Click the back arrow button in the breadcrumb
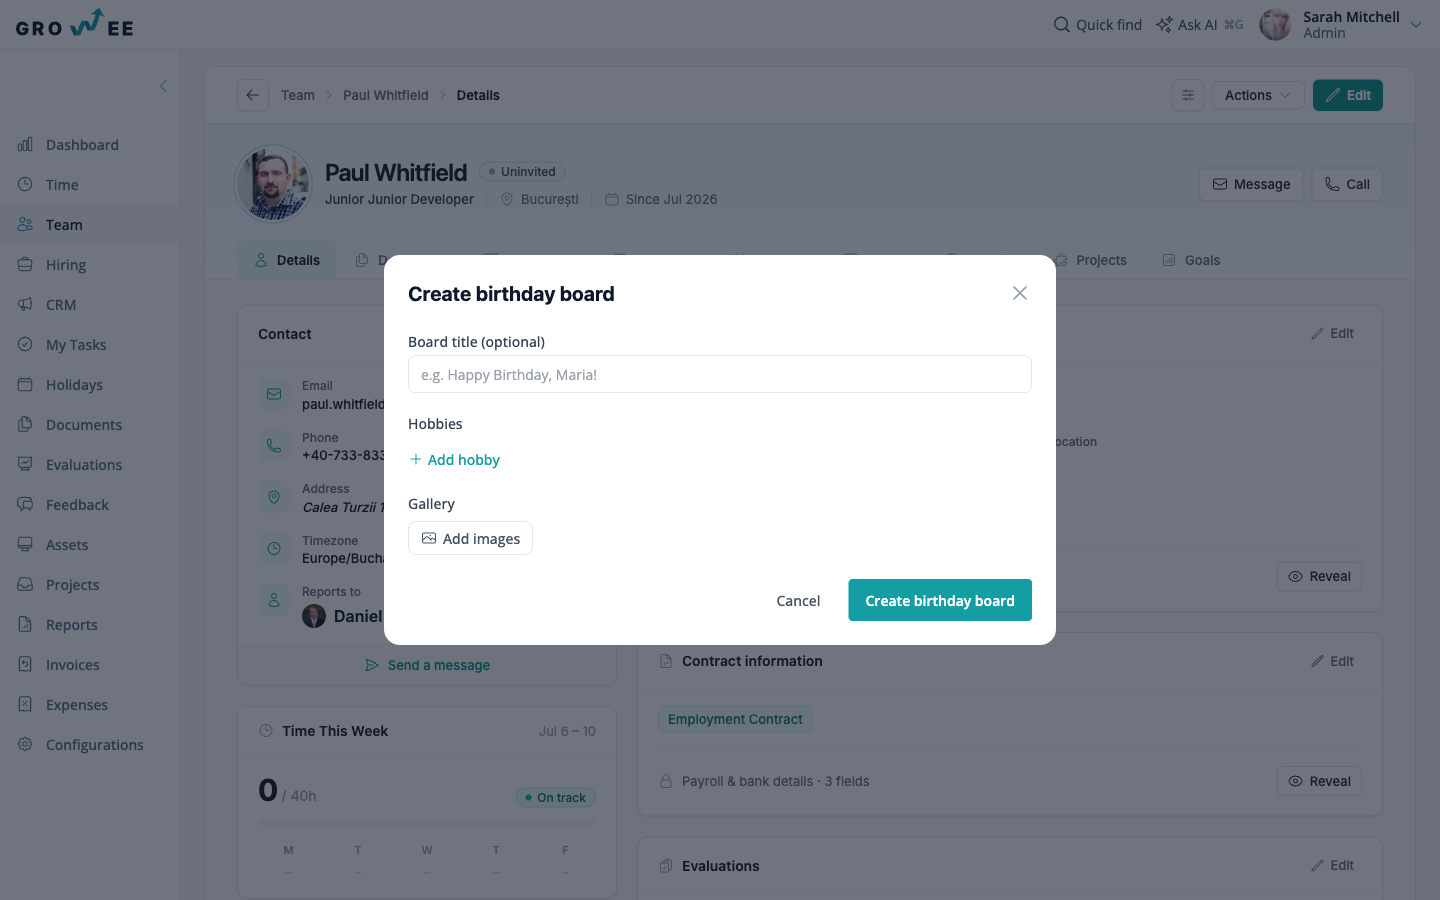The width and height of the screenshot is (1440, 900). click(x=252, y=95)
